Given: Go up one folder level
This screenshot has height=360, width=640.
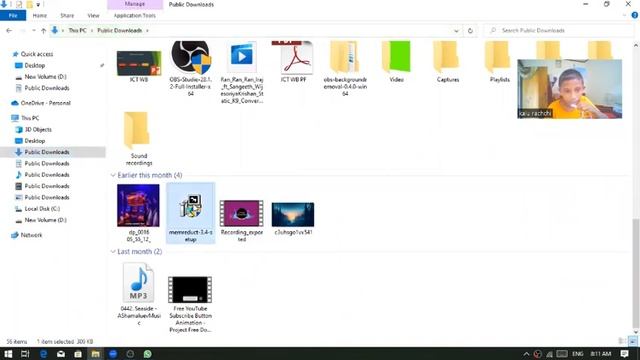Looking at the screenshot, I should tap(43, 31).
